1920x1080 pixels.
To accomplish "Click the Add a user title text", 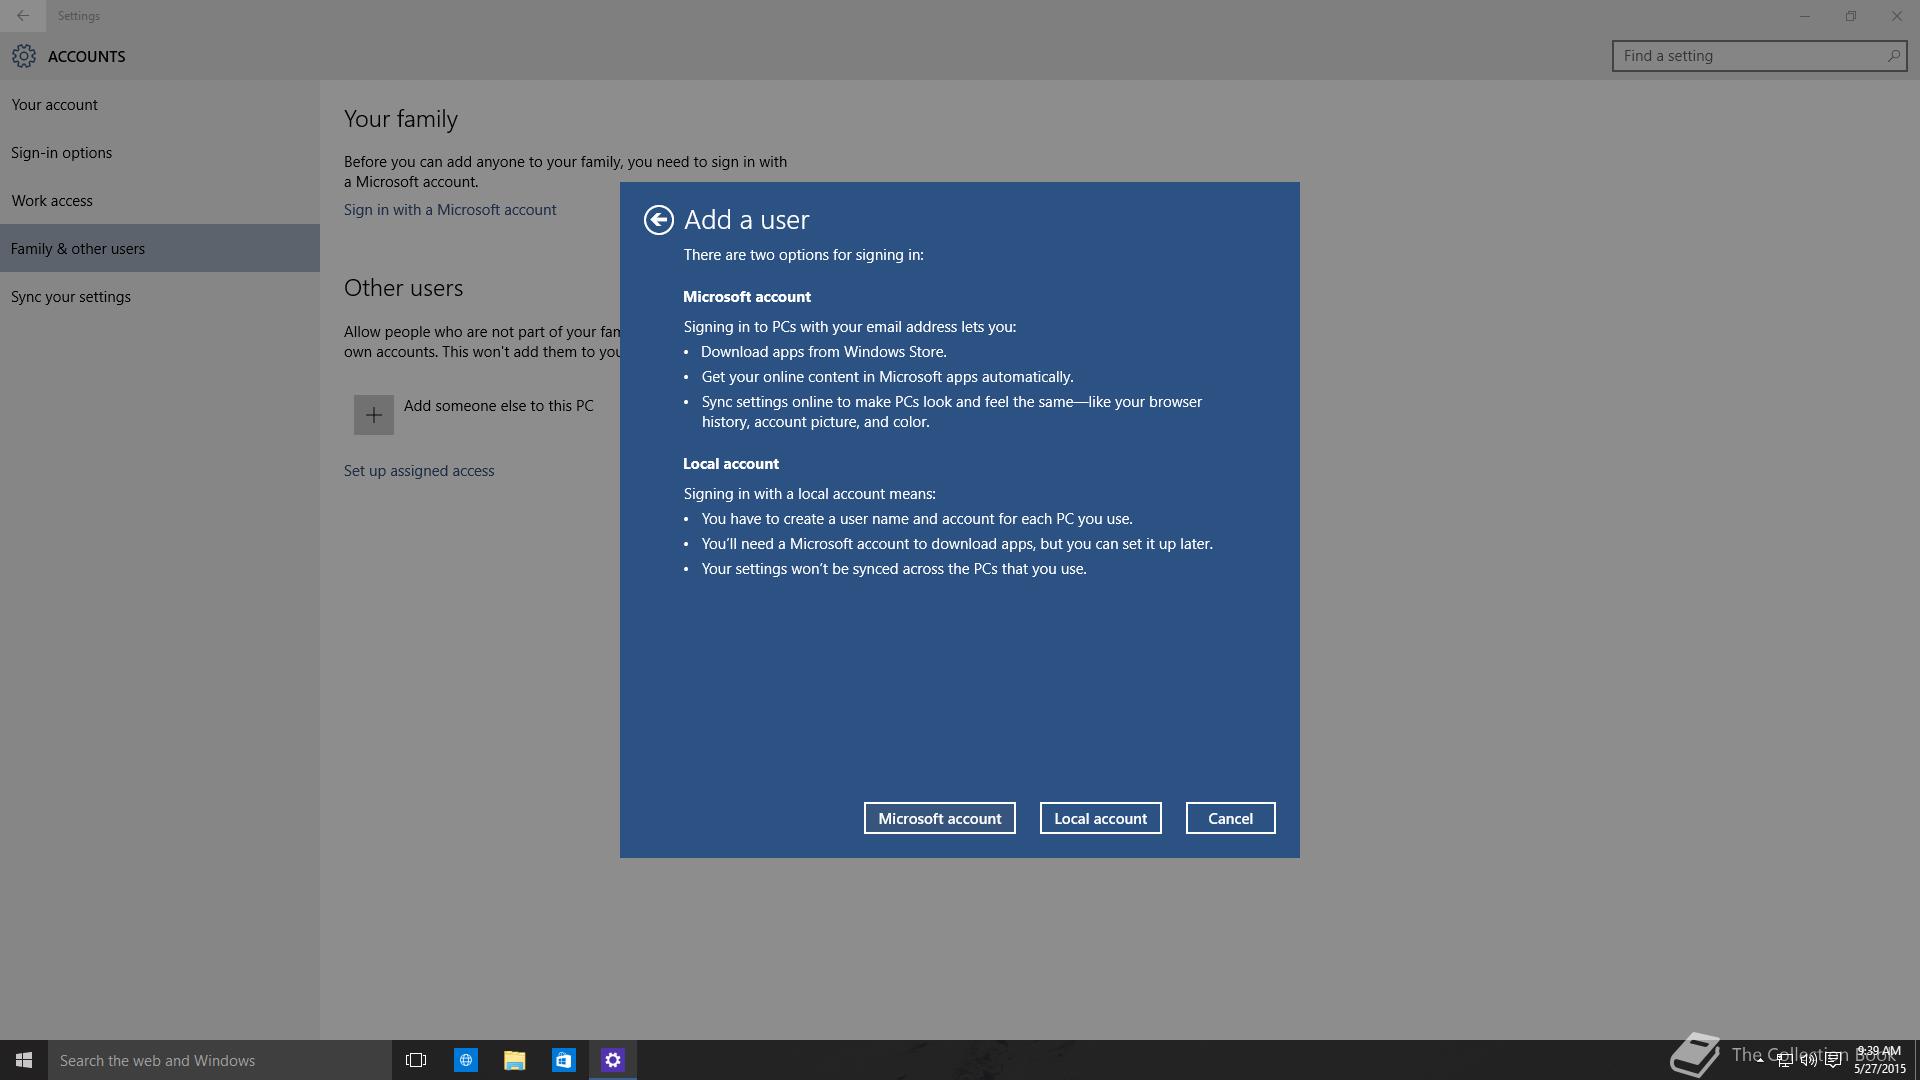I will pos(746,220).
